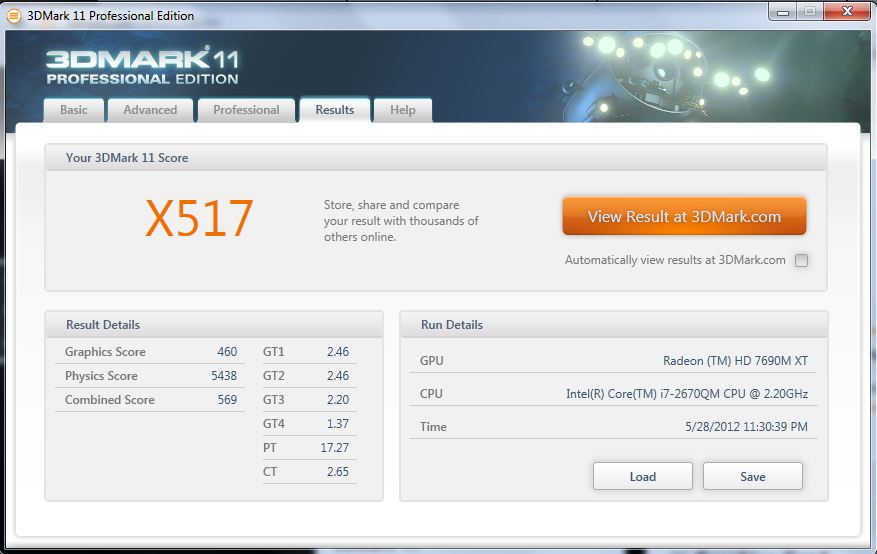The width and height of the screenshot is (877, 554).
Task: Click the Physics Score label
Action: (x=101, y=376)
